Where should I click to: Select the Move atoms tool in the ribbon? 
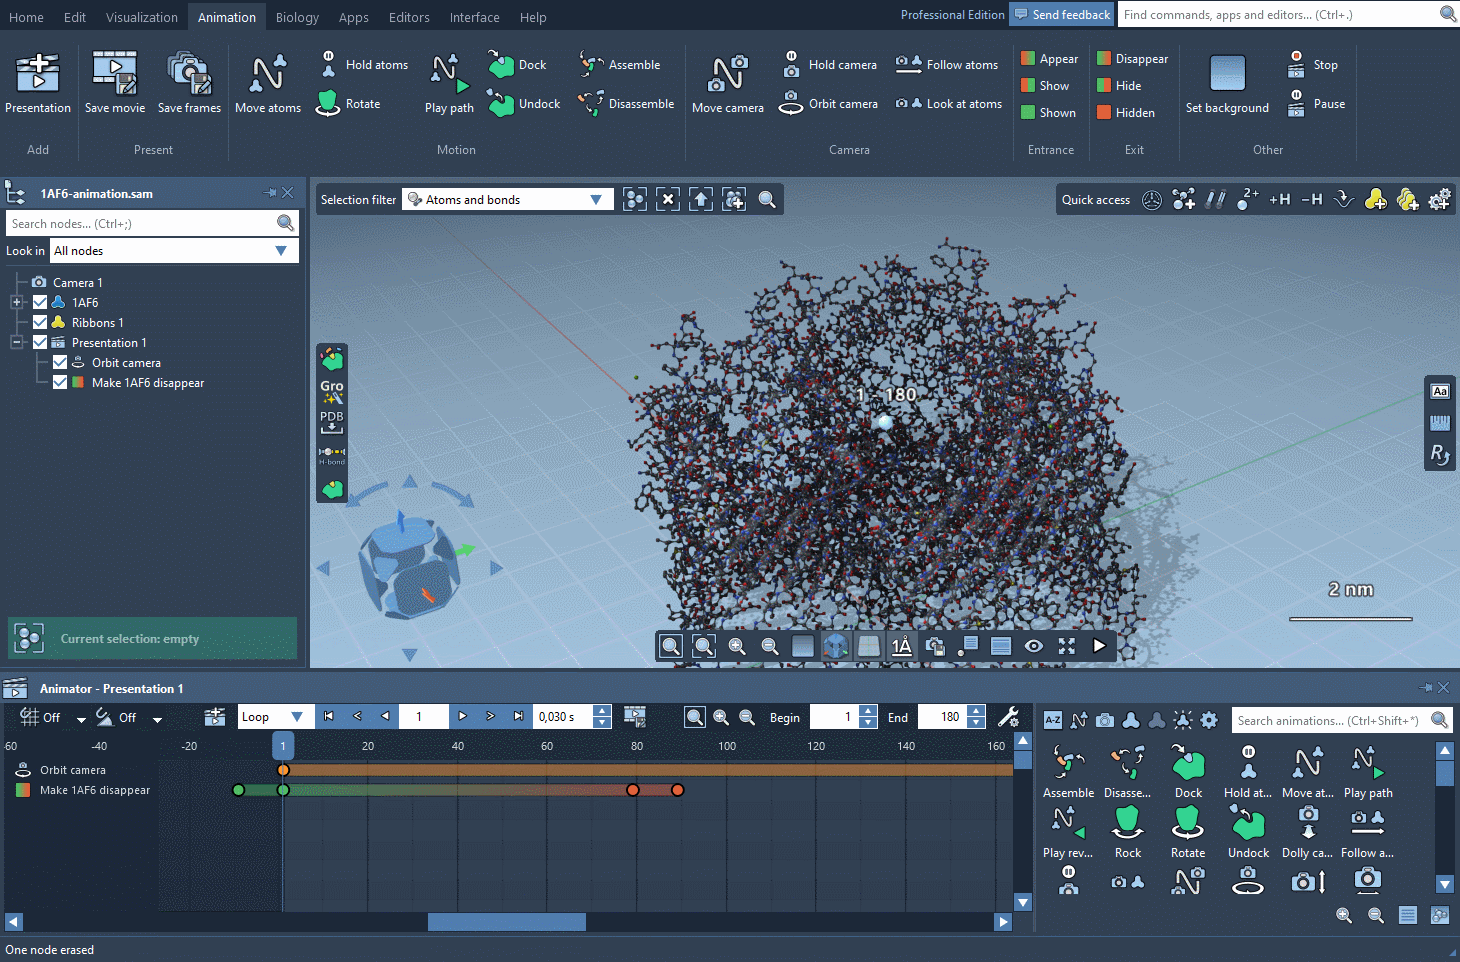(x=267, y=83)
